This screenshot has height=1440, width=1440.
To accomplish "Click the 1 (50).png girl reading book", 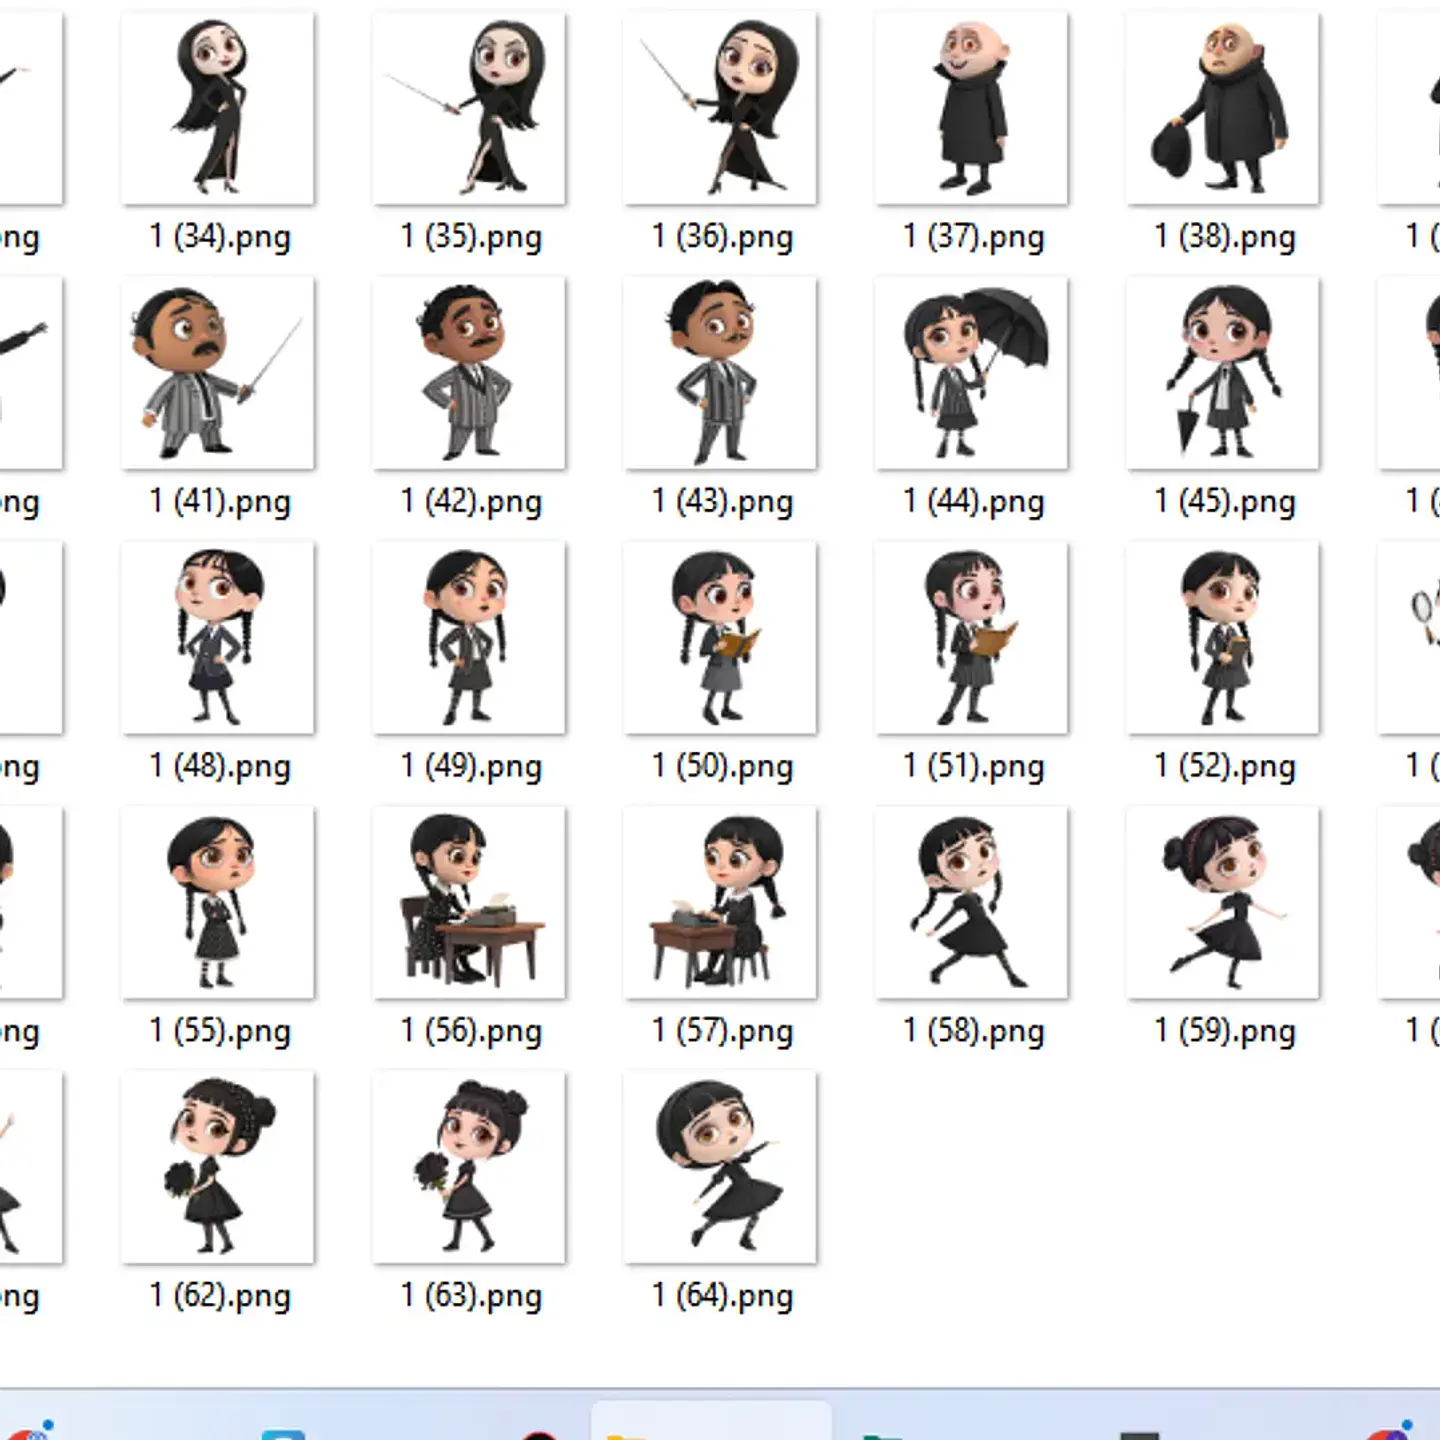I will [x=720, y=638].
